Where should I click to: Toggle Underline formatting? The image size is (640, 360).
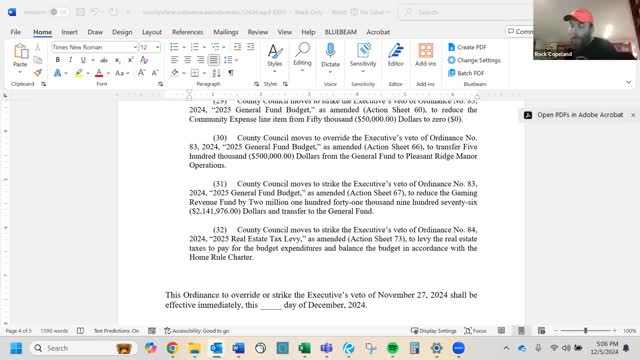click(83, 60)
